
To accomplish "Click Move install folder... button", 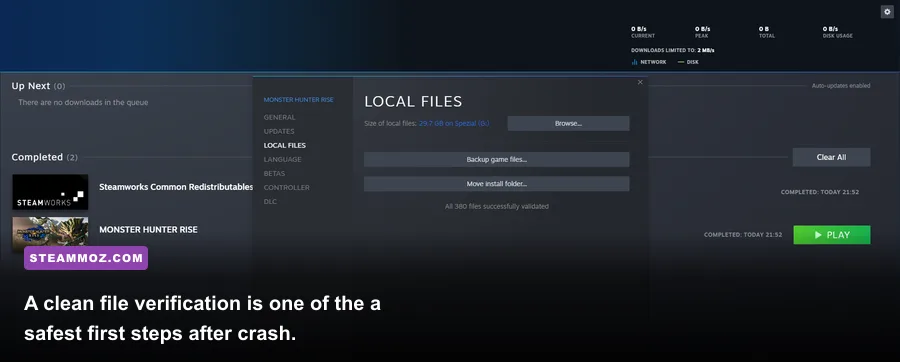I will coord(496,184).
